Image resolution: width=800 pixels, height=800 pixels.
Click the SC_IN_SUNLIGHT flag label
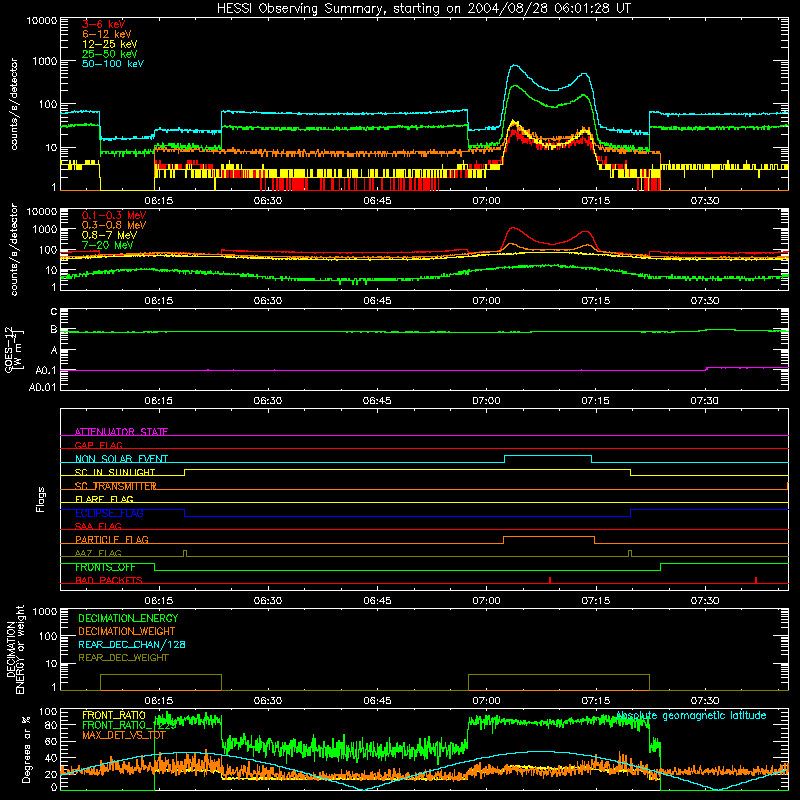115,472
